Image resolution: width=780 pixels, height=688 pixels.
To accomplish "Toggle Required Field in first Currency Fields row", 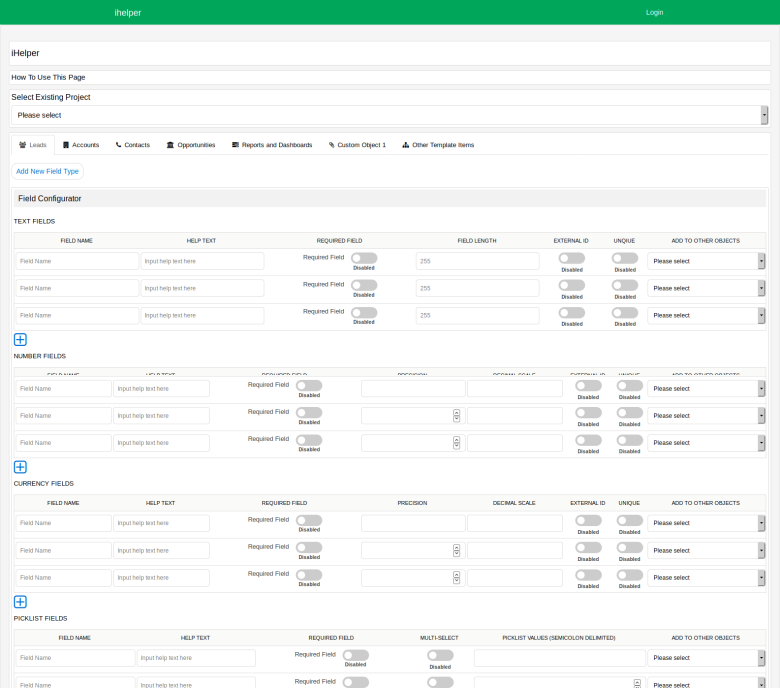I will 309,520.
